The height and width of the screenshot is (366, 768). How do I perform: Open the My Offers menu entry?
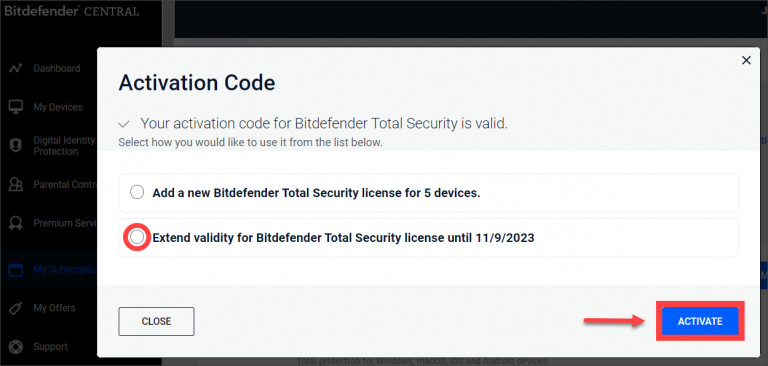point(54,308)
